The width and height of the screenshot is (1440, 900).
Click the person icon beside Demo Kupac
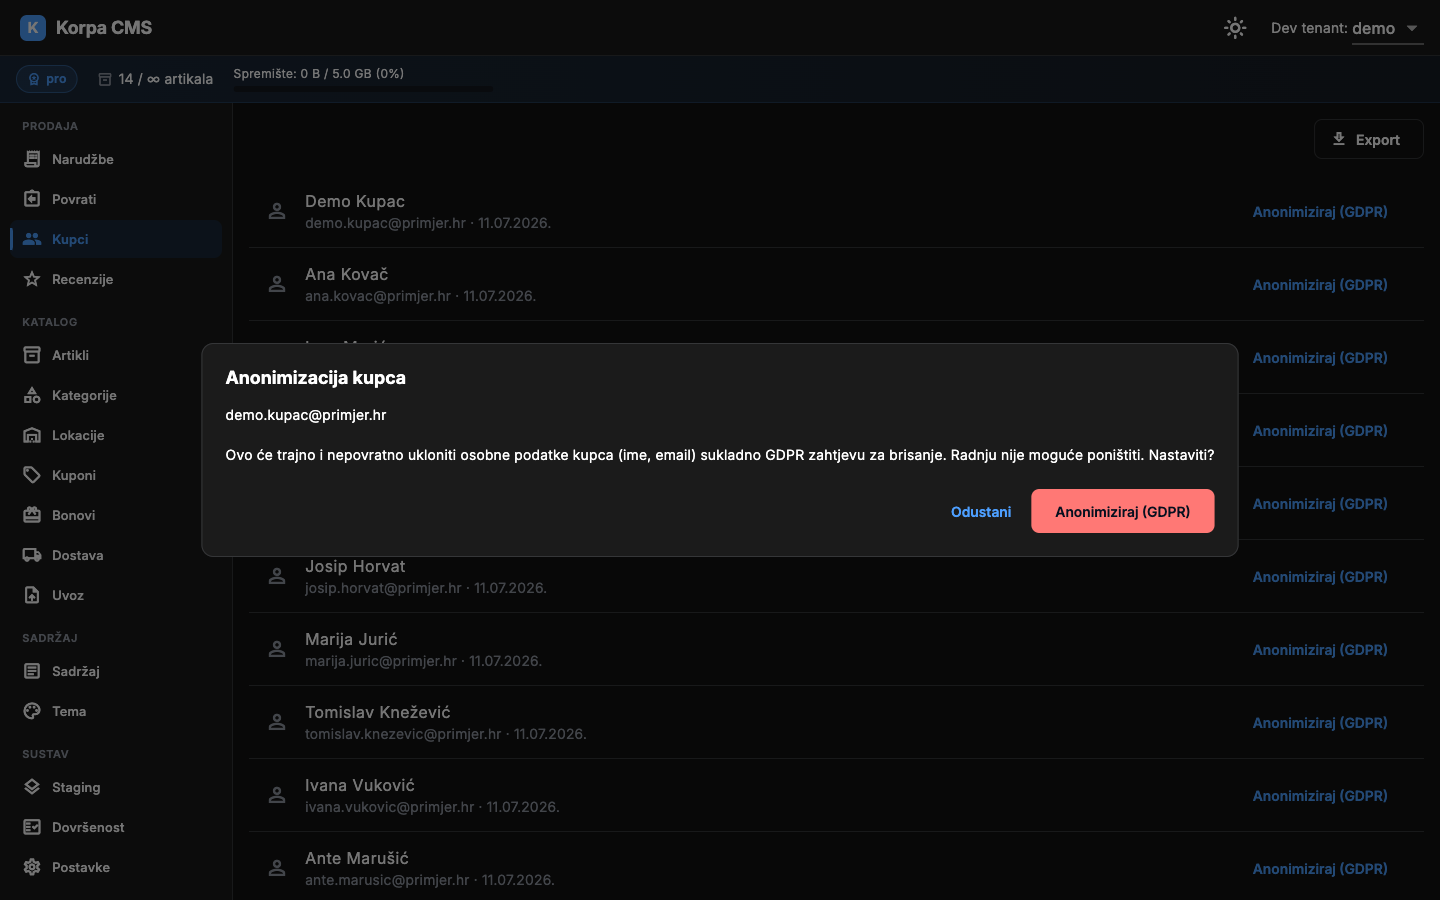(x=277, y=211)
